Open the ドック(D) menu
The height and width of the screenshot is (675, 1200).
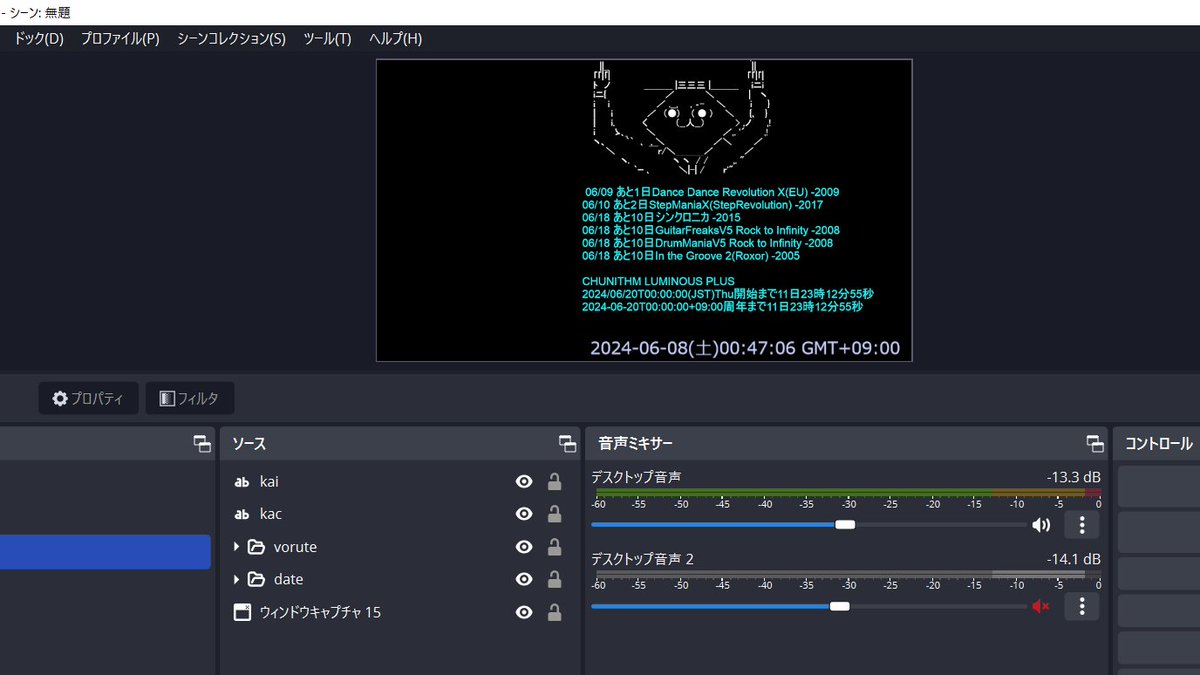click(38, 39)
